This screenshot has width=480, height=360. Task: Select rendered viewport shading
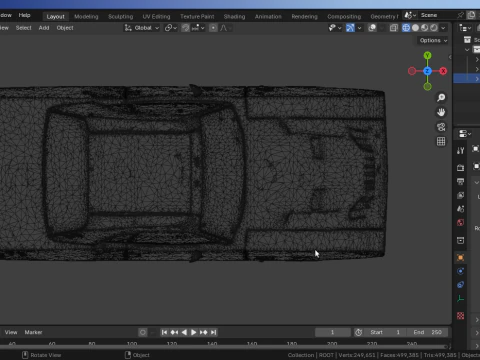click(434, 28)
